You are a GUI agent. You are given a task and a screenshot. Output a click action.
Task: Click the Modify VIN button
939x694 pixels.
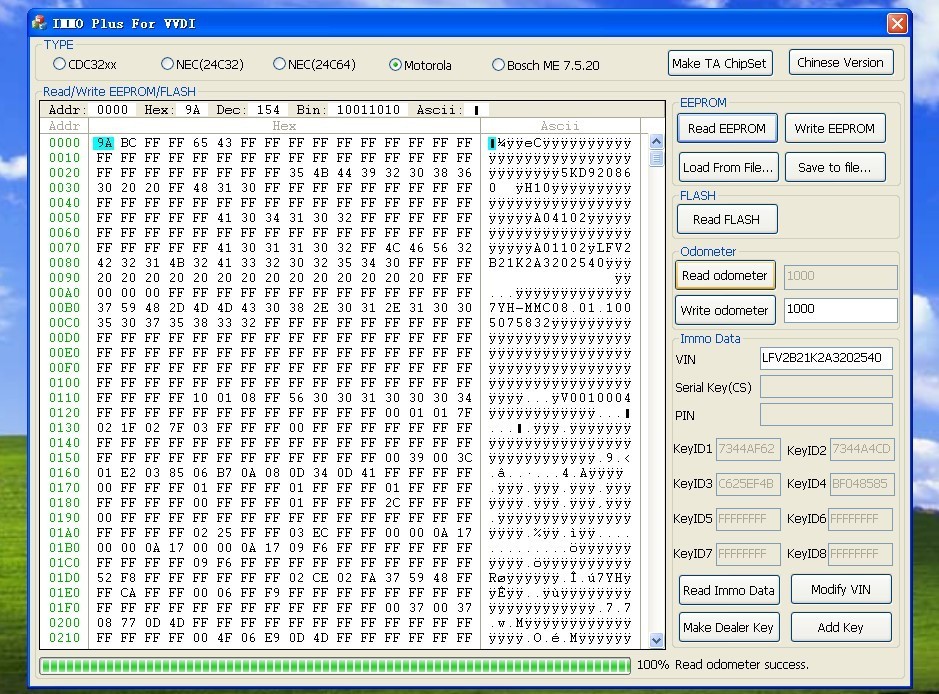point(841,589)
